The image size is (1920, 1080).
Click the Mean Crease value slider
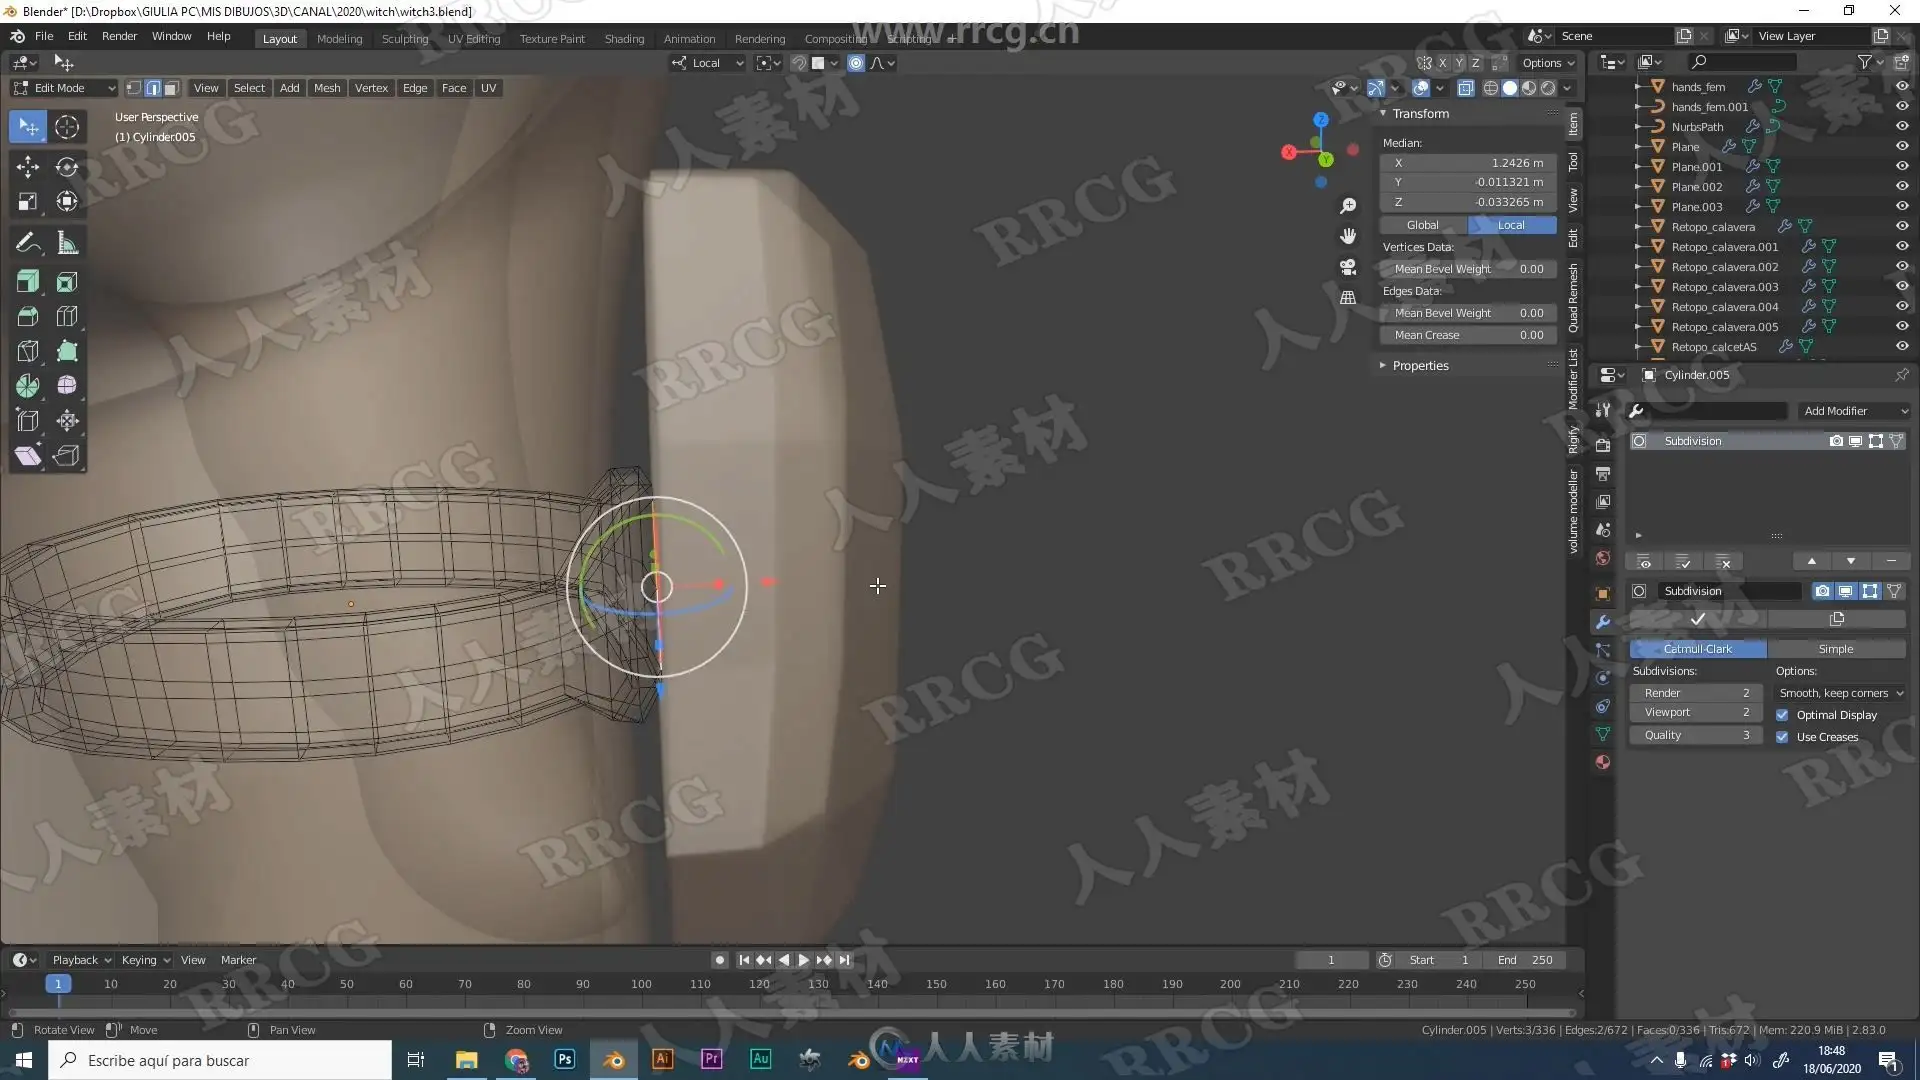click(x=1468, y=335)
